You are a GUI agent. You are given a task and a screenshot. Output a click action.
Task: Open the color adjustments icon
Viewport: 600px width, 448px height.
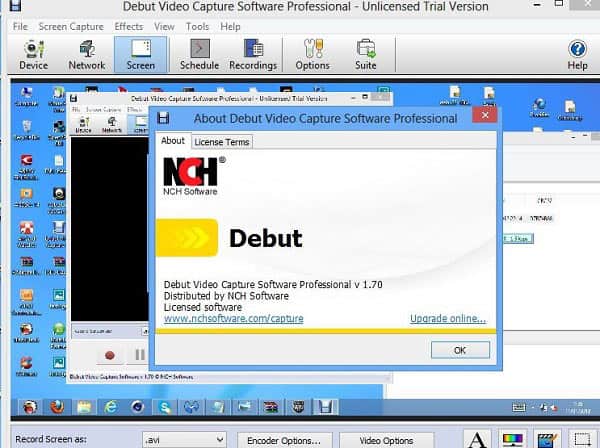pyautogui.click(x=512, y=439)
